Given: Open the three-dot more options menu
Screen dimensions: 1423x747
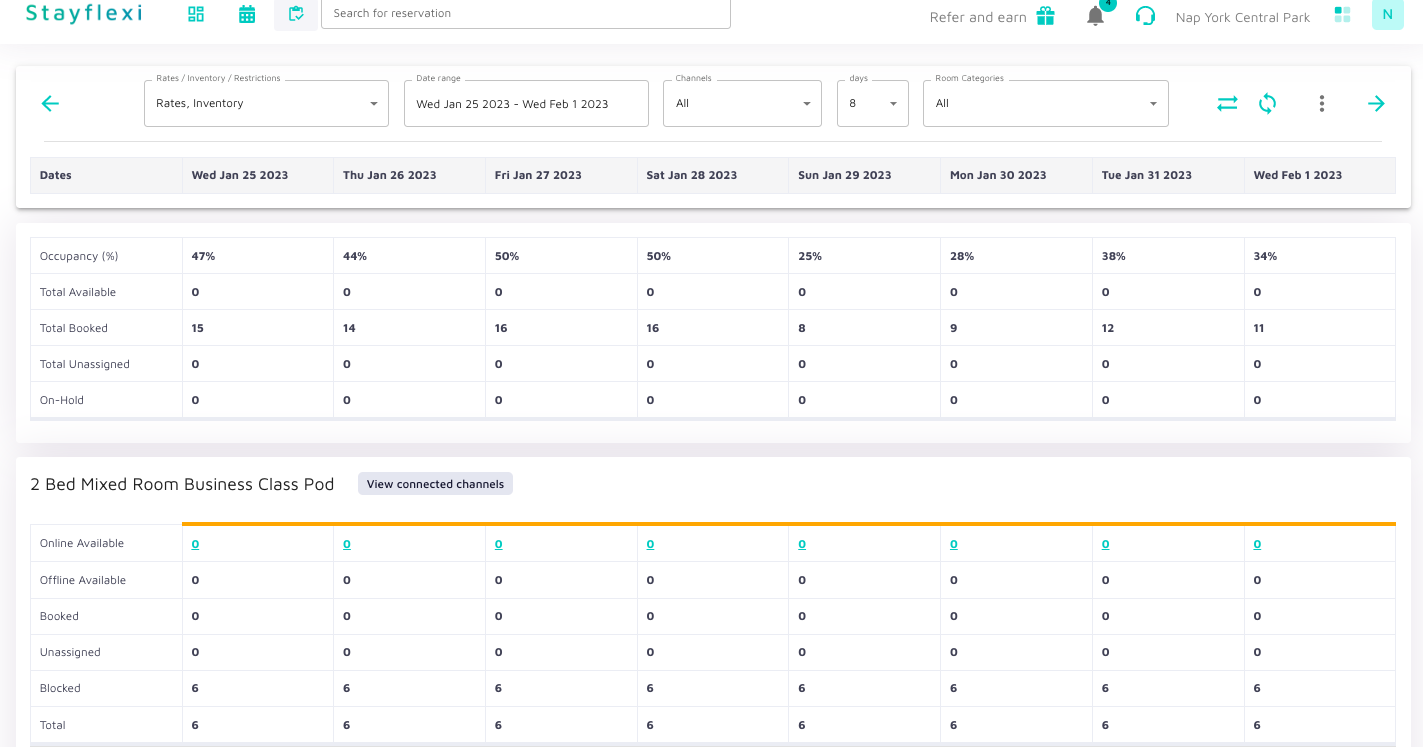Looking at the screenshot, I should [x=1322, y=103].
